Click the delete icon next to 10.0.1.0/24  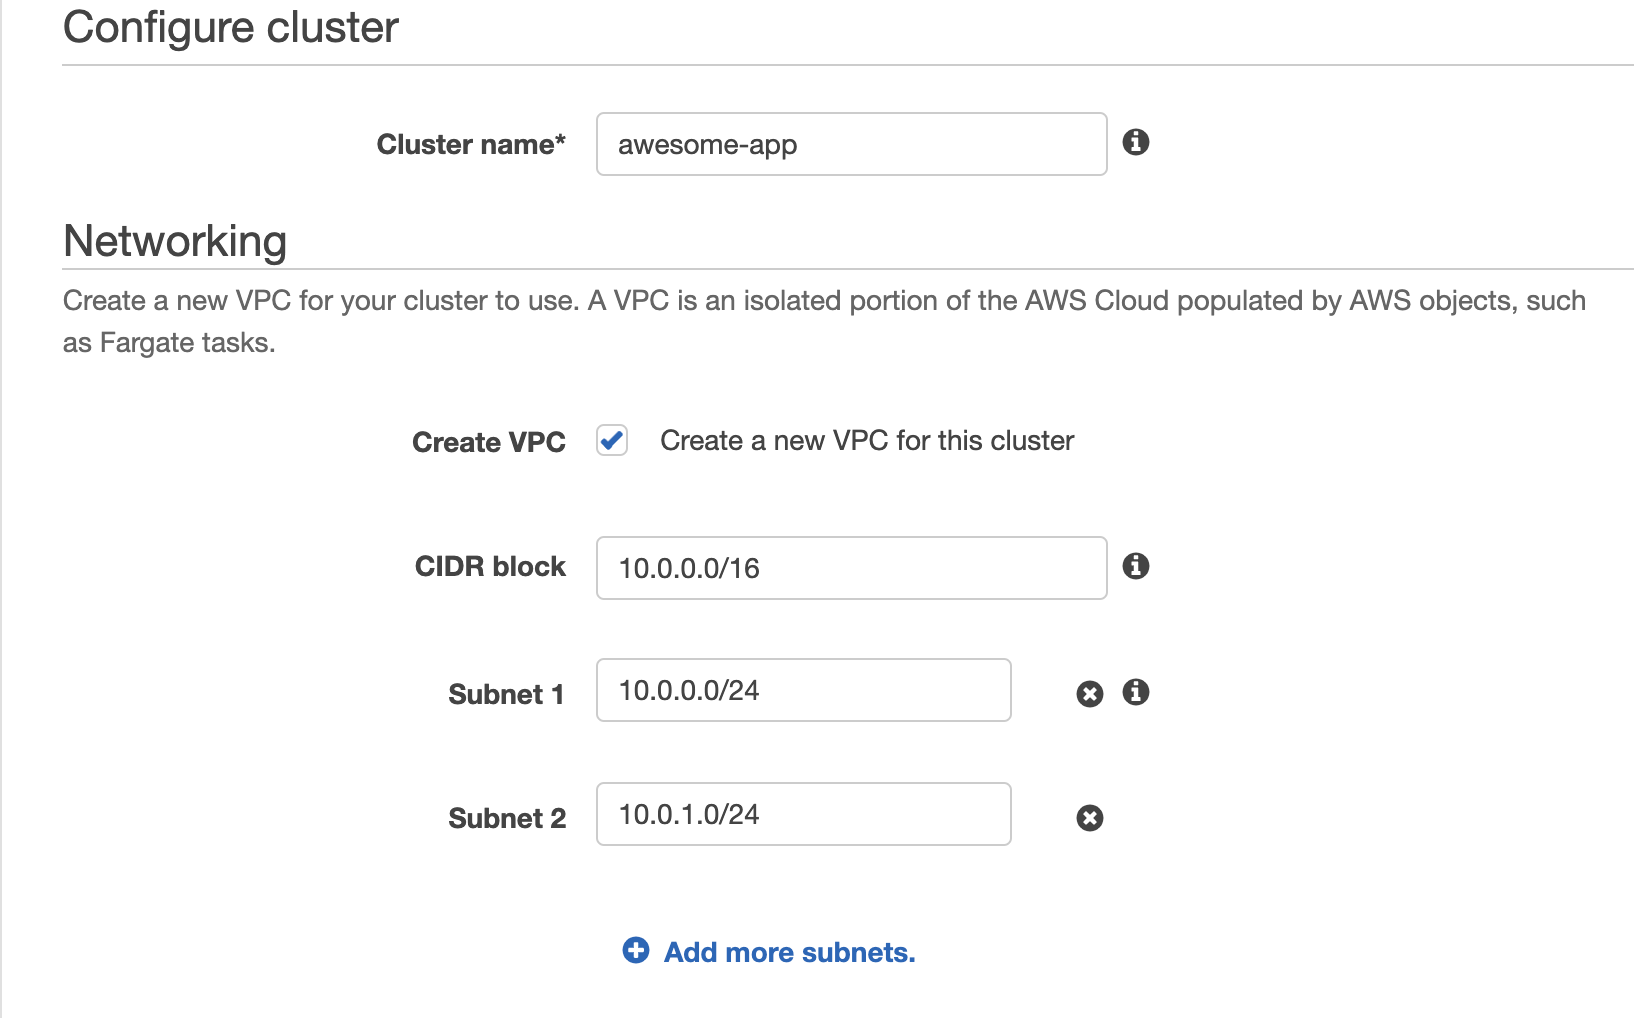[1089, 817]
